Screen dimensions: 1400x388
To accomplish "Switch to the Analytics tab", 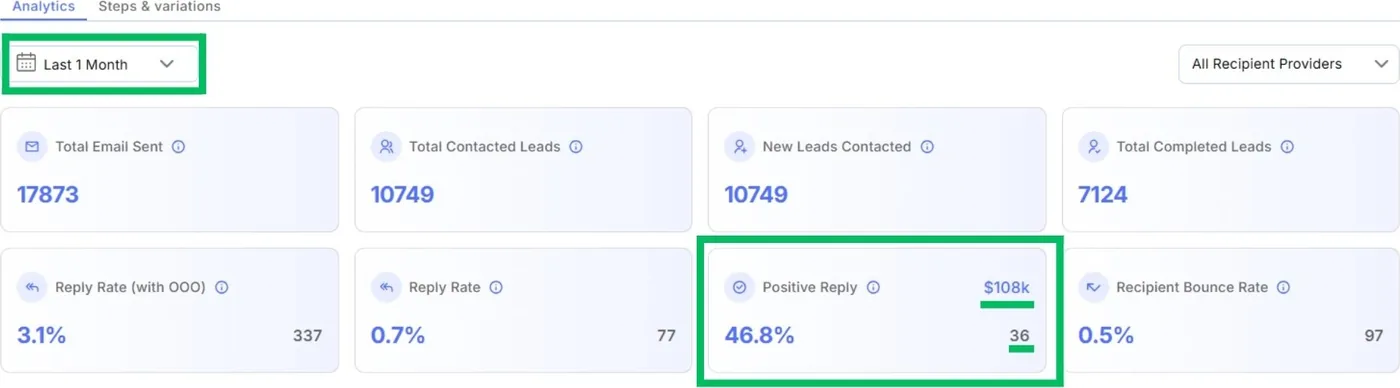I will [x=43, y=7].
